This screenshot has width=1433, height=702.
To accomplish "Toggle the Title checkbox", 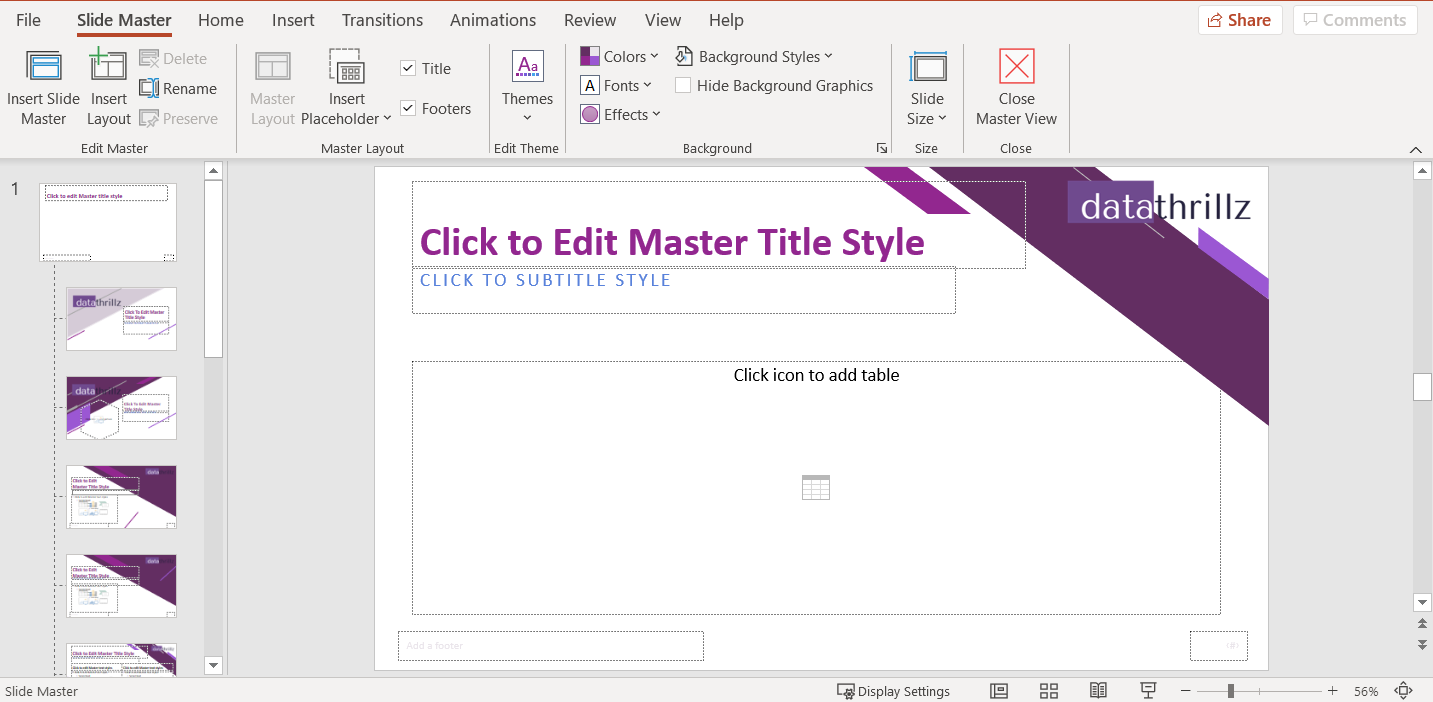I will pos(408,69).
